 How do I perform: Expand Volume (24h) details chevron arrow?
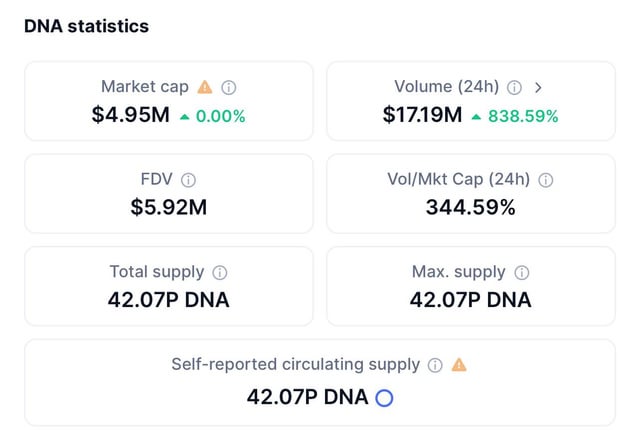point(538,87)
